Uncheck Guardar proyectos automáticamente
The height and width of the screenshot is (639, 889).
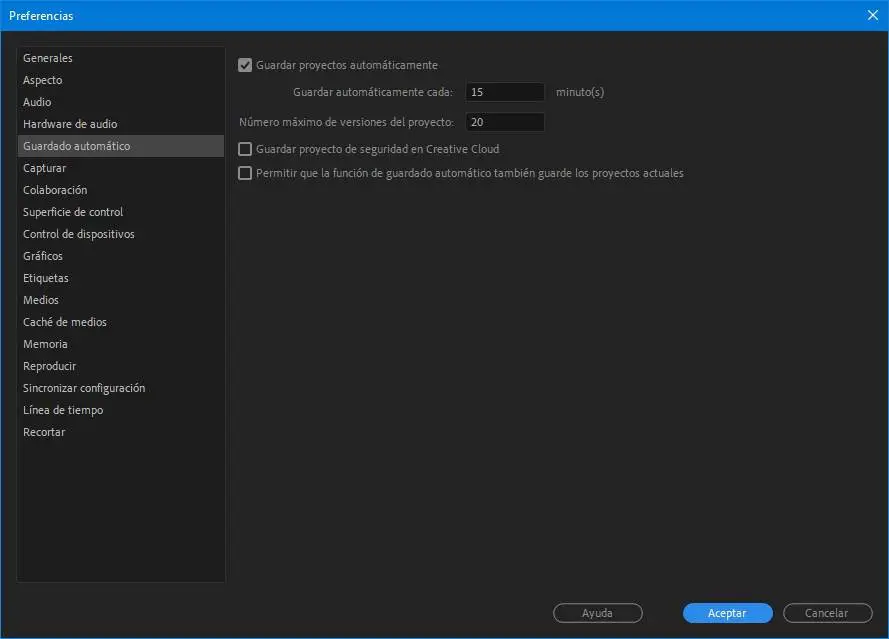coord(245,65)
